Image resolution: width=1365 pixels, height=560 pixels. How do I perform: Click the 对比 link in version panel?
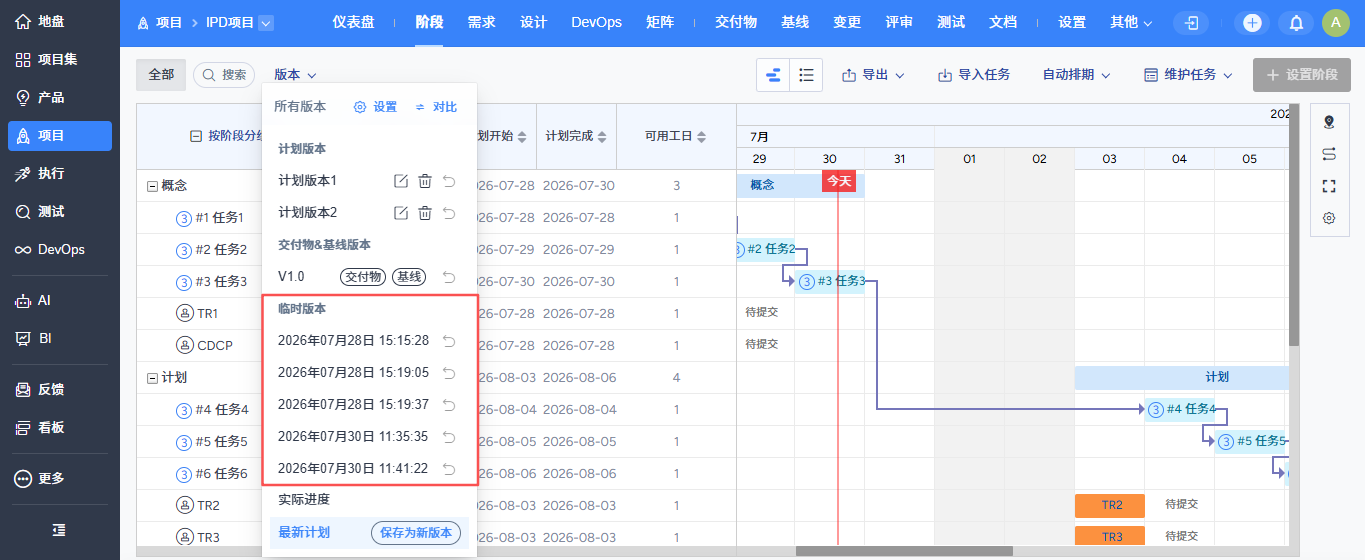point(436,107)
